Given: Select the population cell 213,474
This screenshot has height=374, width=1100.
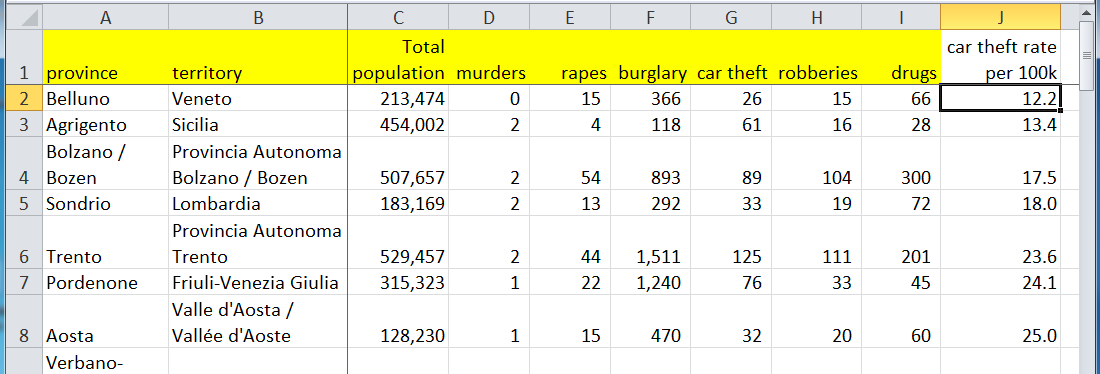Looking at the screenshot, I should 398,99.
